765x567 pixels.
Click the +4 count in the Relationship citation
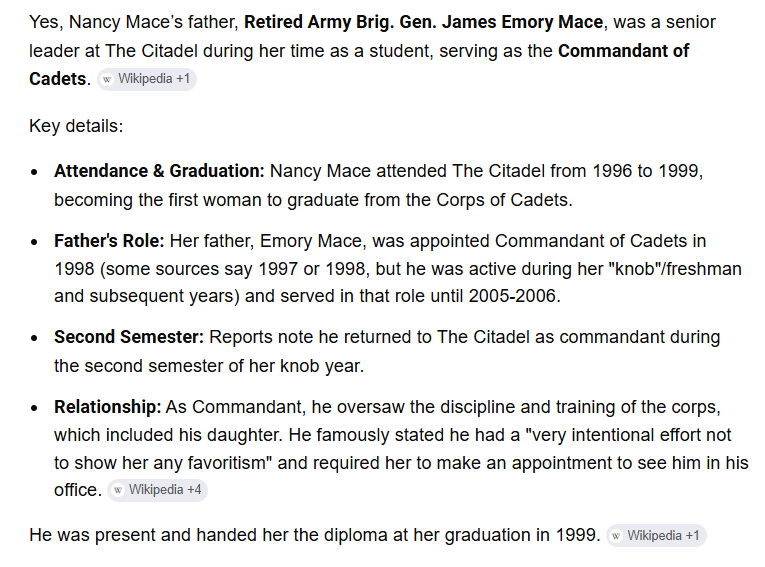[194, 490]
